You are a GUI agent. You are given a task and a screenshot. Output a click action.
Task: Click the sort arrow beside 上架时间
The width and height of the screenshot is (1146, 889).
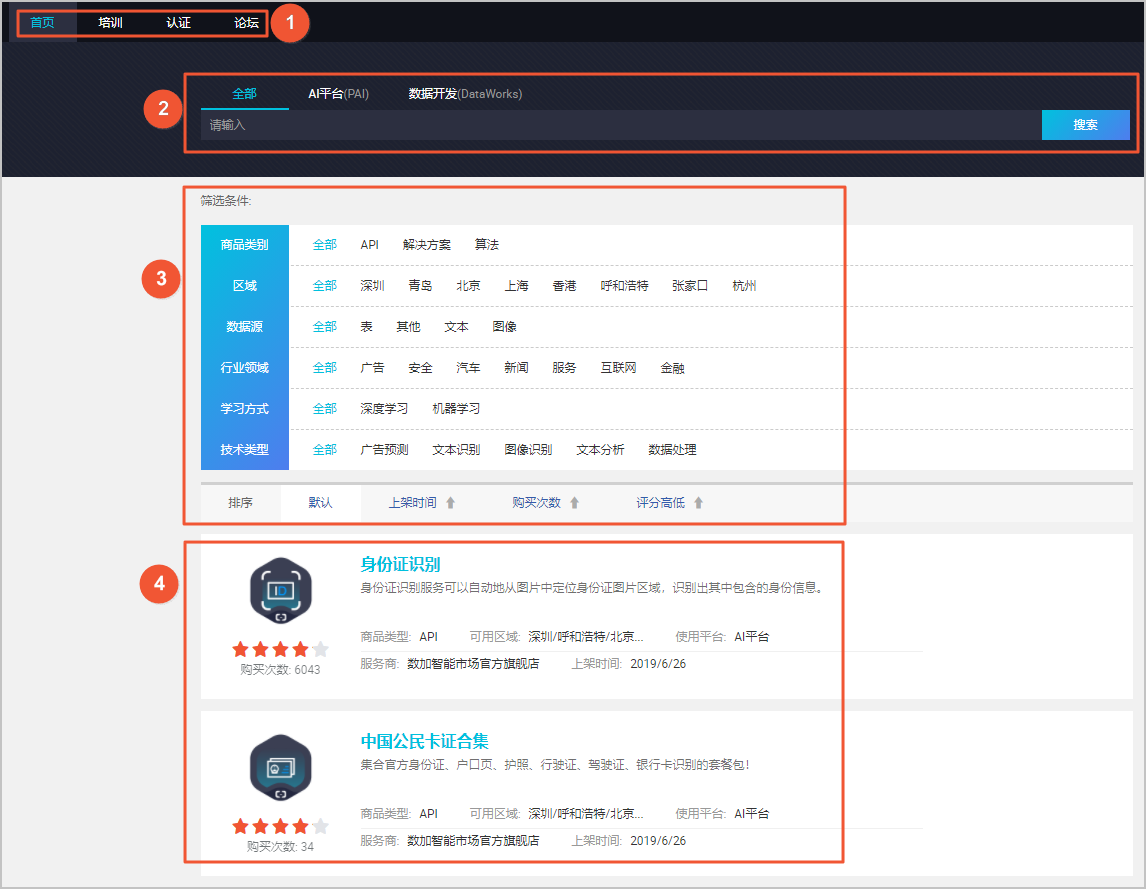(x=450, y=503)
